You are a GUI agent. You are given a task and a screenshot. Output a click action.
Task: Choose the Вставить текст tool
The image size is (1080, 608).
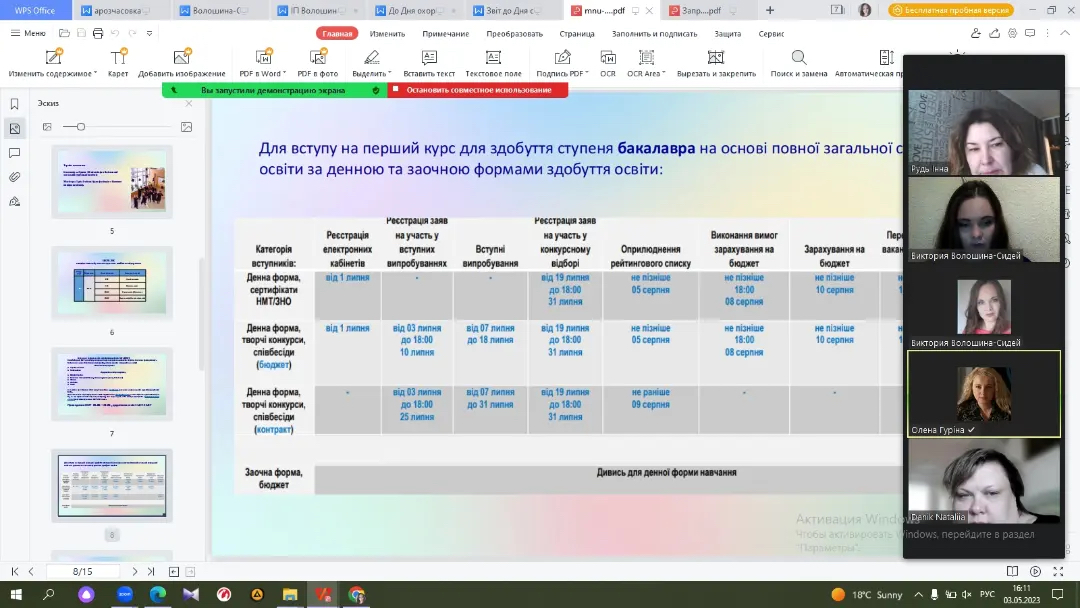(x=429, y=59)
